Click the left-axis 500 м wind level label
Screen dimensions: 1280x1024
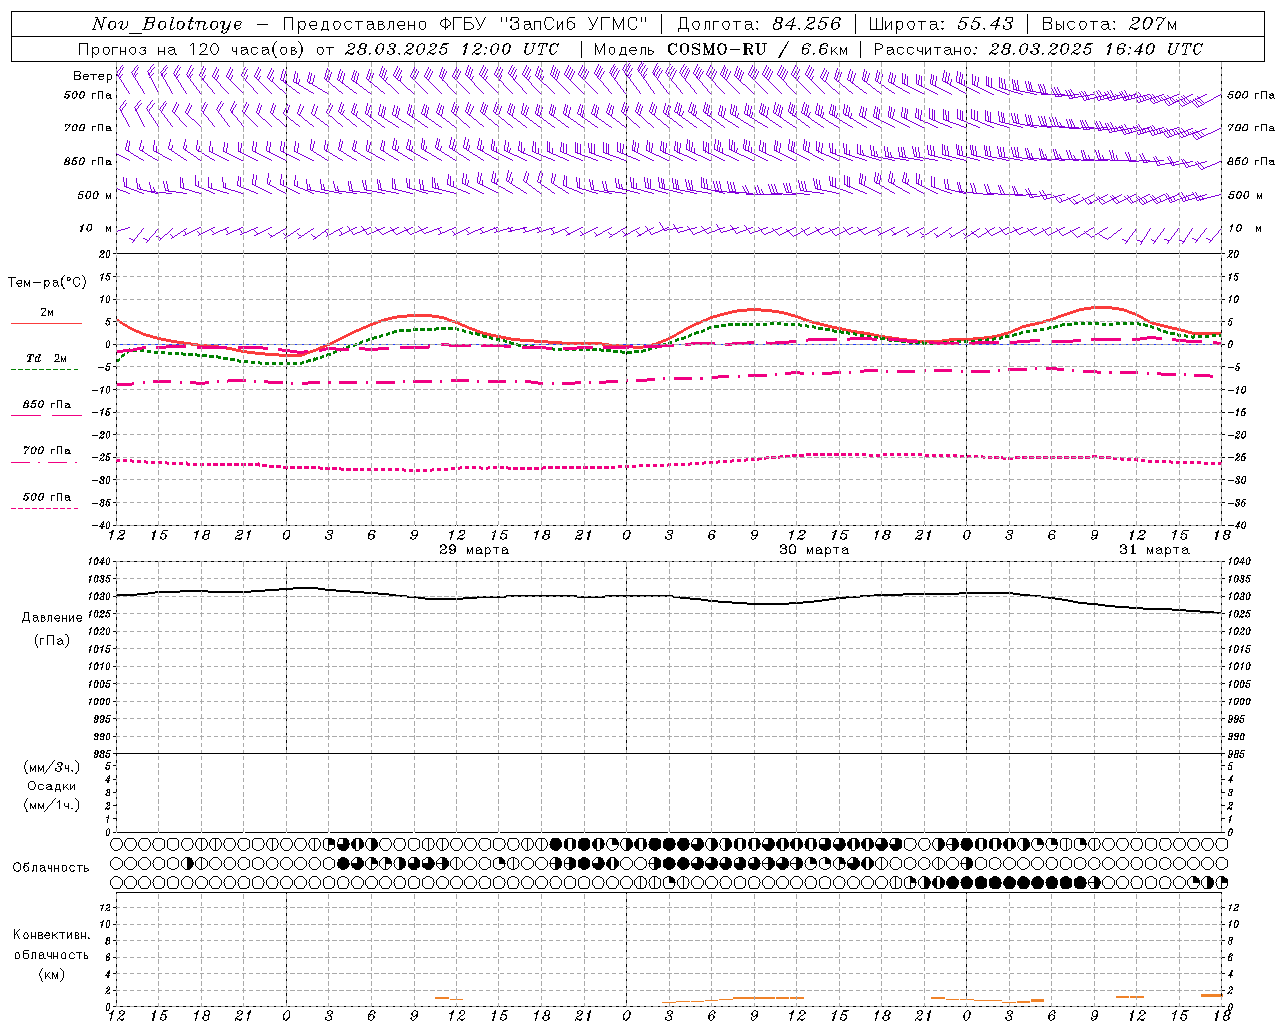coord(94,195)
